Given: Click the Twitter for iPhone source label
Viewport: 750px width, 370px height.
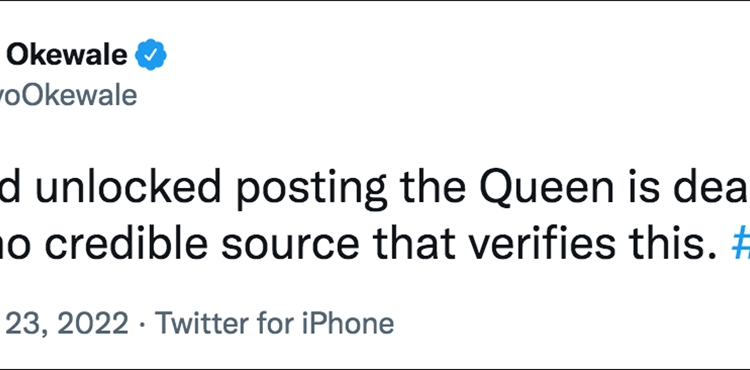Looking at the screenshot, I should pos(275,323).
